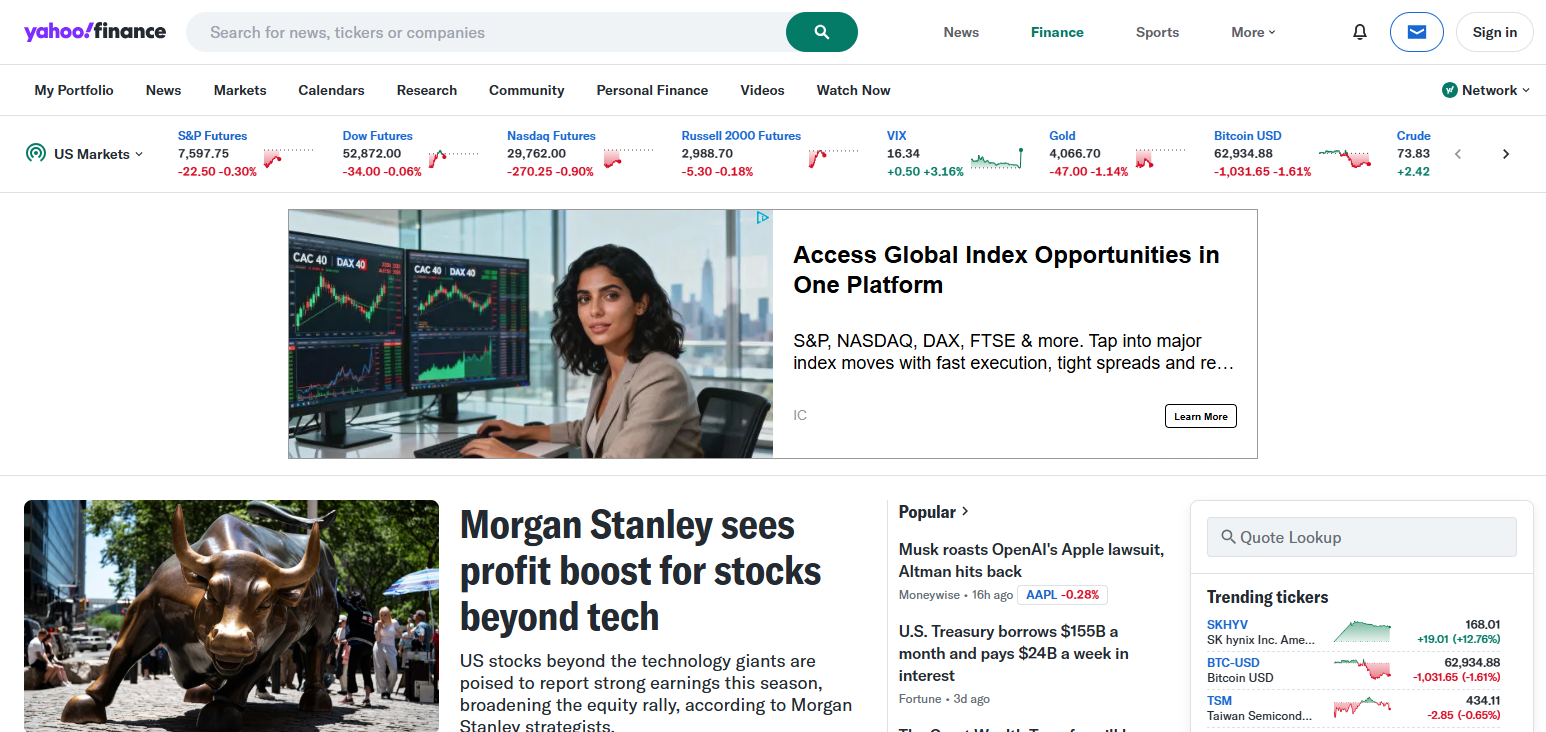Go to Sports in the top bar
1546x732 pixels.
point(1157,32)
